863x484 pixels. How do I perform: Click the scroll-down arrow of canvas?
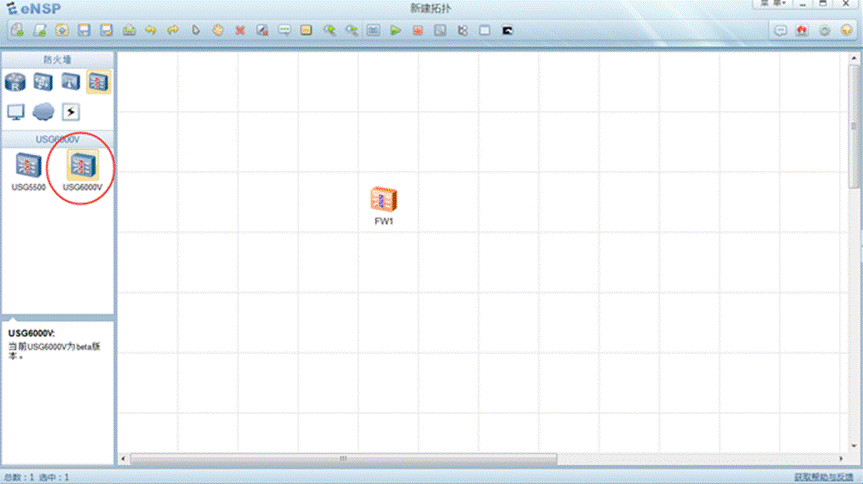854,446
